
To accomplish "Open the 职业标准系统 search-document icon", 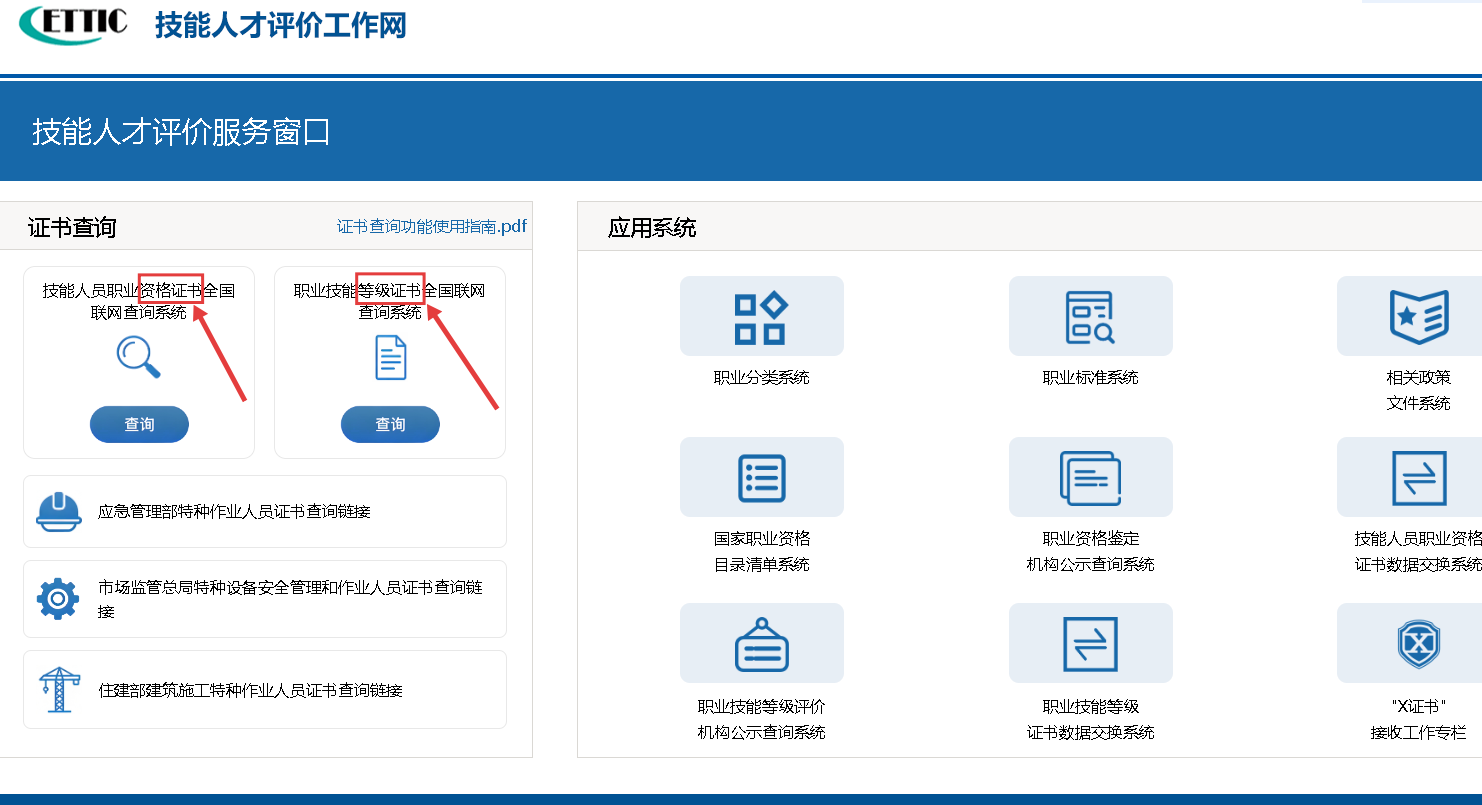I will point(1090,317).
